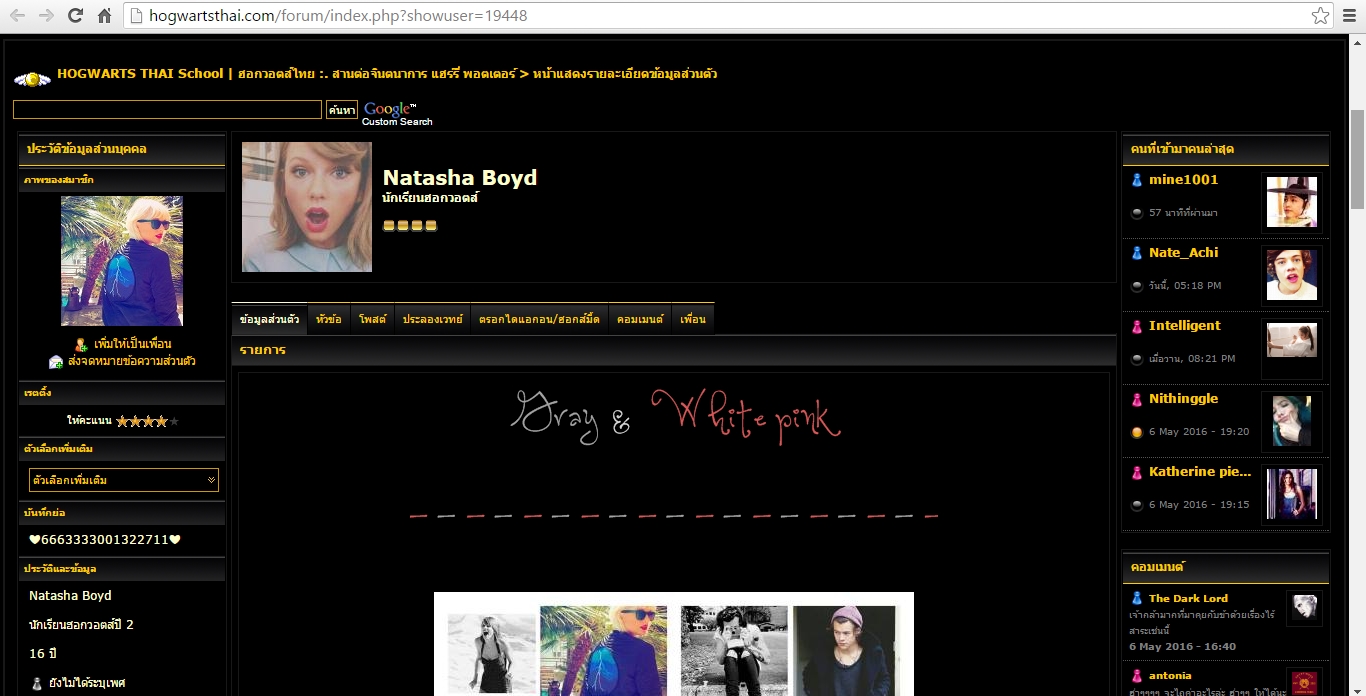The width and height of the screenshot is (1366, 696).
Task: Click the ค้นหา search button
Action: pos(341,110)
